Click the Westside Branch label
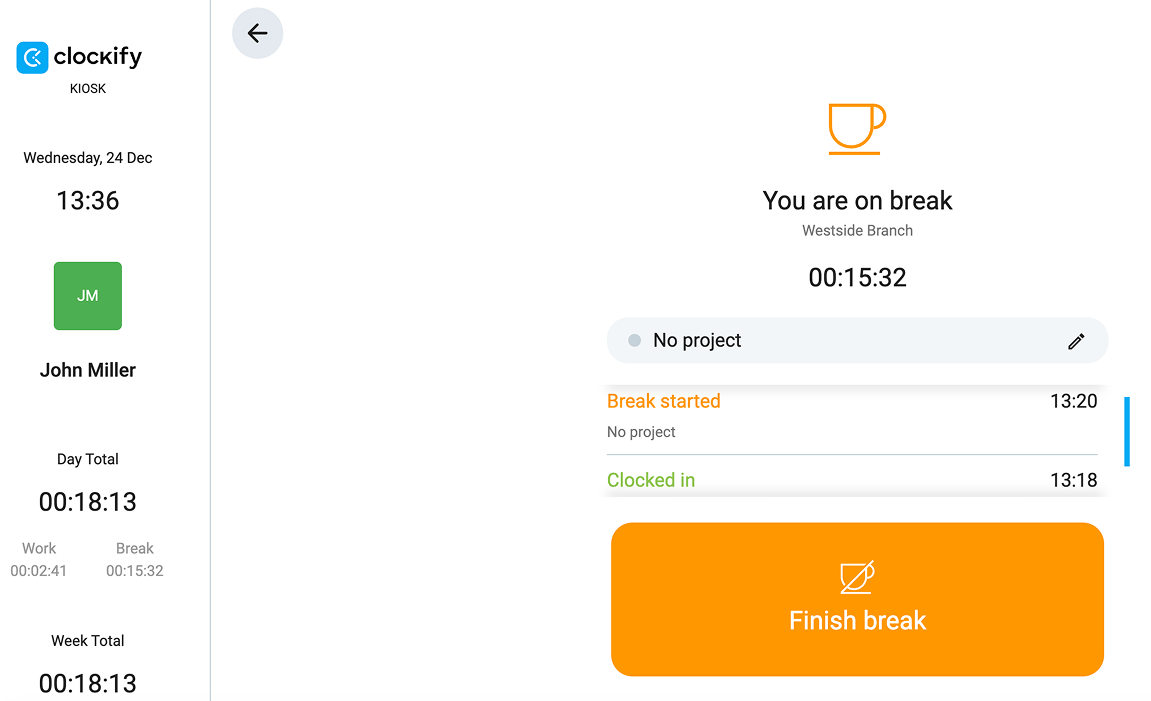 (857, 230)
